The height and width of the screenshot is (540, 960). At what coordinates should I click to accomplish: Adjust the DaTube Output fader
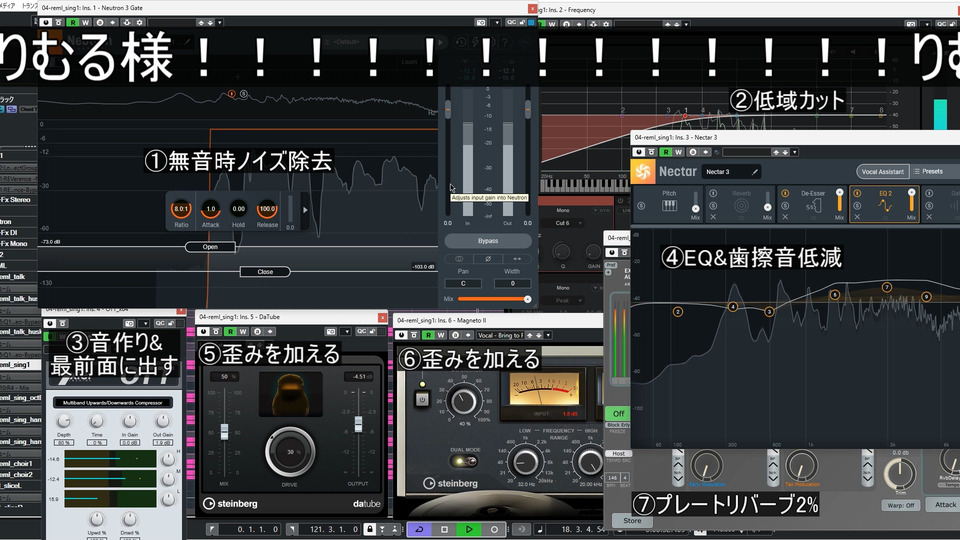[358, 424]
